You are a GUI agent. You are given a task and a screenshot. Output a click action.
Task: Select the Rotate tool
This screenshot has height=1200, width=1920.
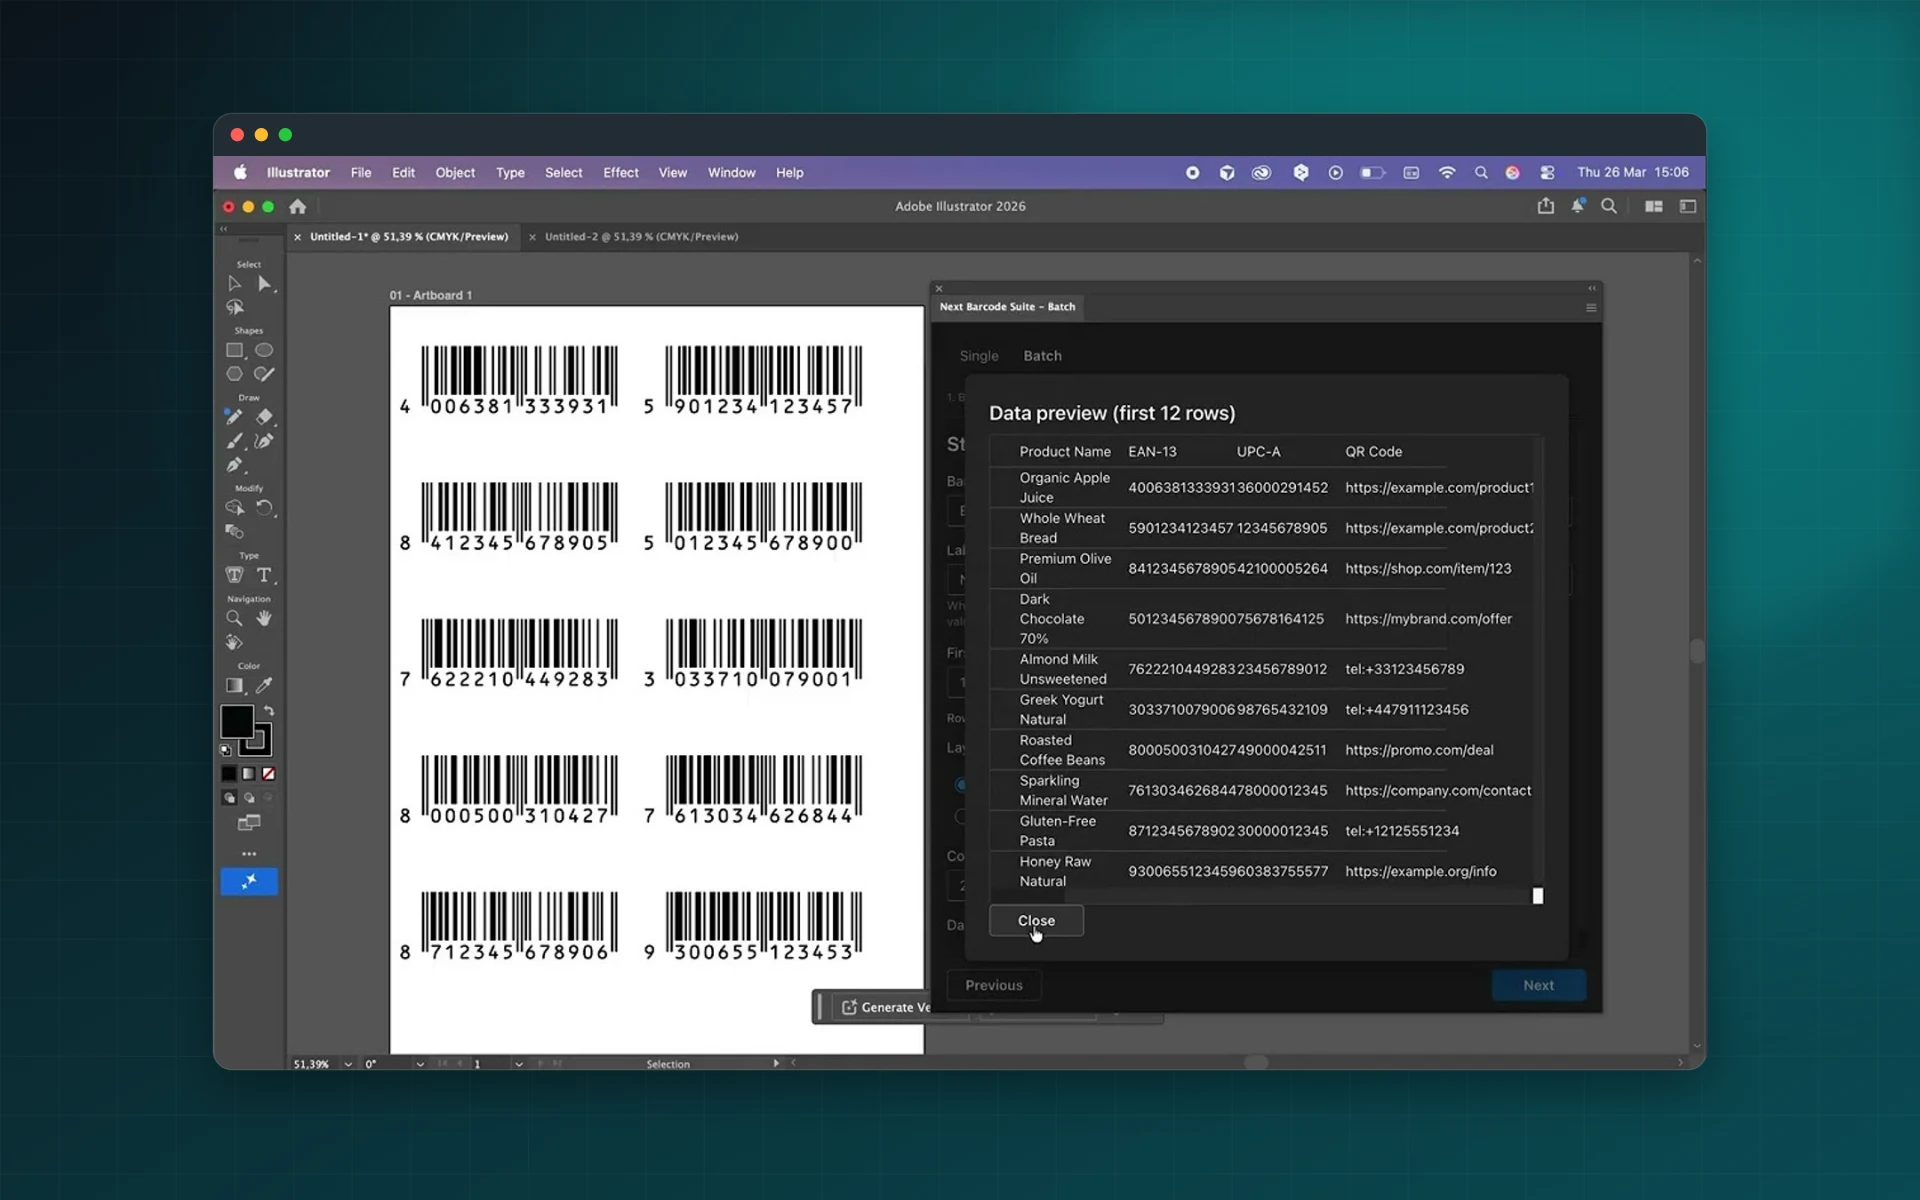pos(264,508)
